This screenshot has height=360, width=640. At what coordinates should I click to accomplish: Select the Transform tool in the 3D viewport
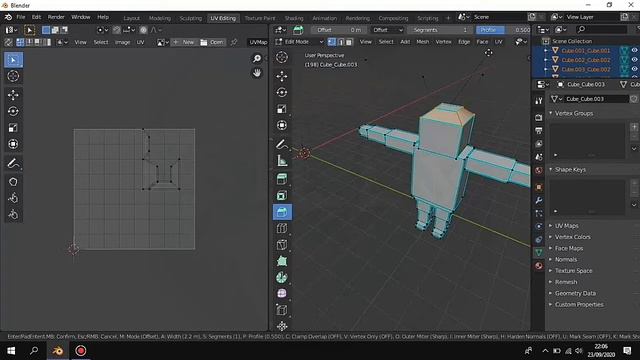[x=282, y=125]
